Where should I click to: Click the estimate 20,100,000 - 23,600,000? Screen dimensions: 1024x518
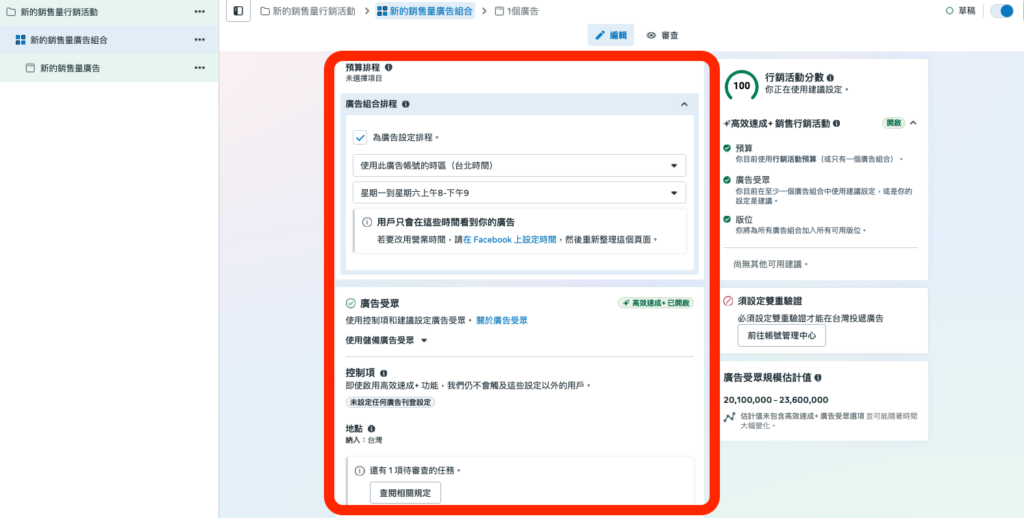pyautogui.click(x=776, y=400)
